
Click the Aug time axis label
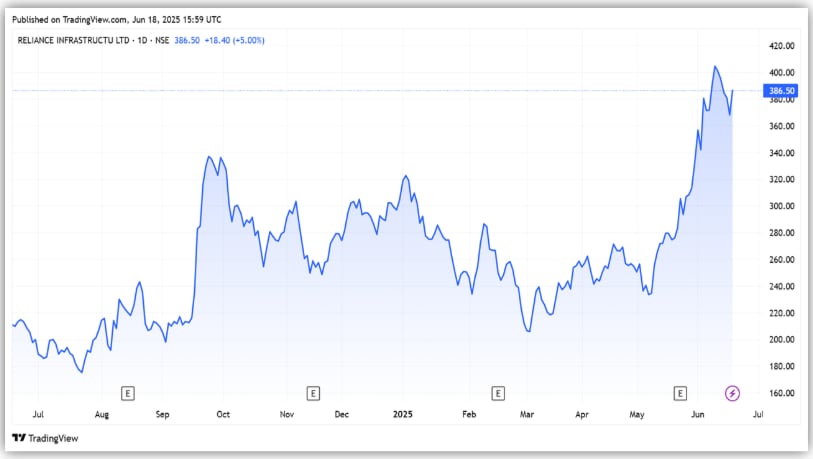tap(102, 414)
